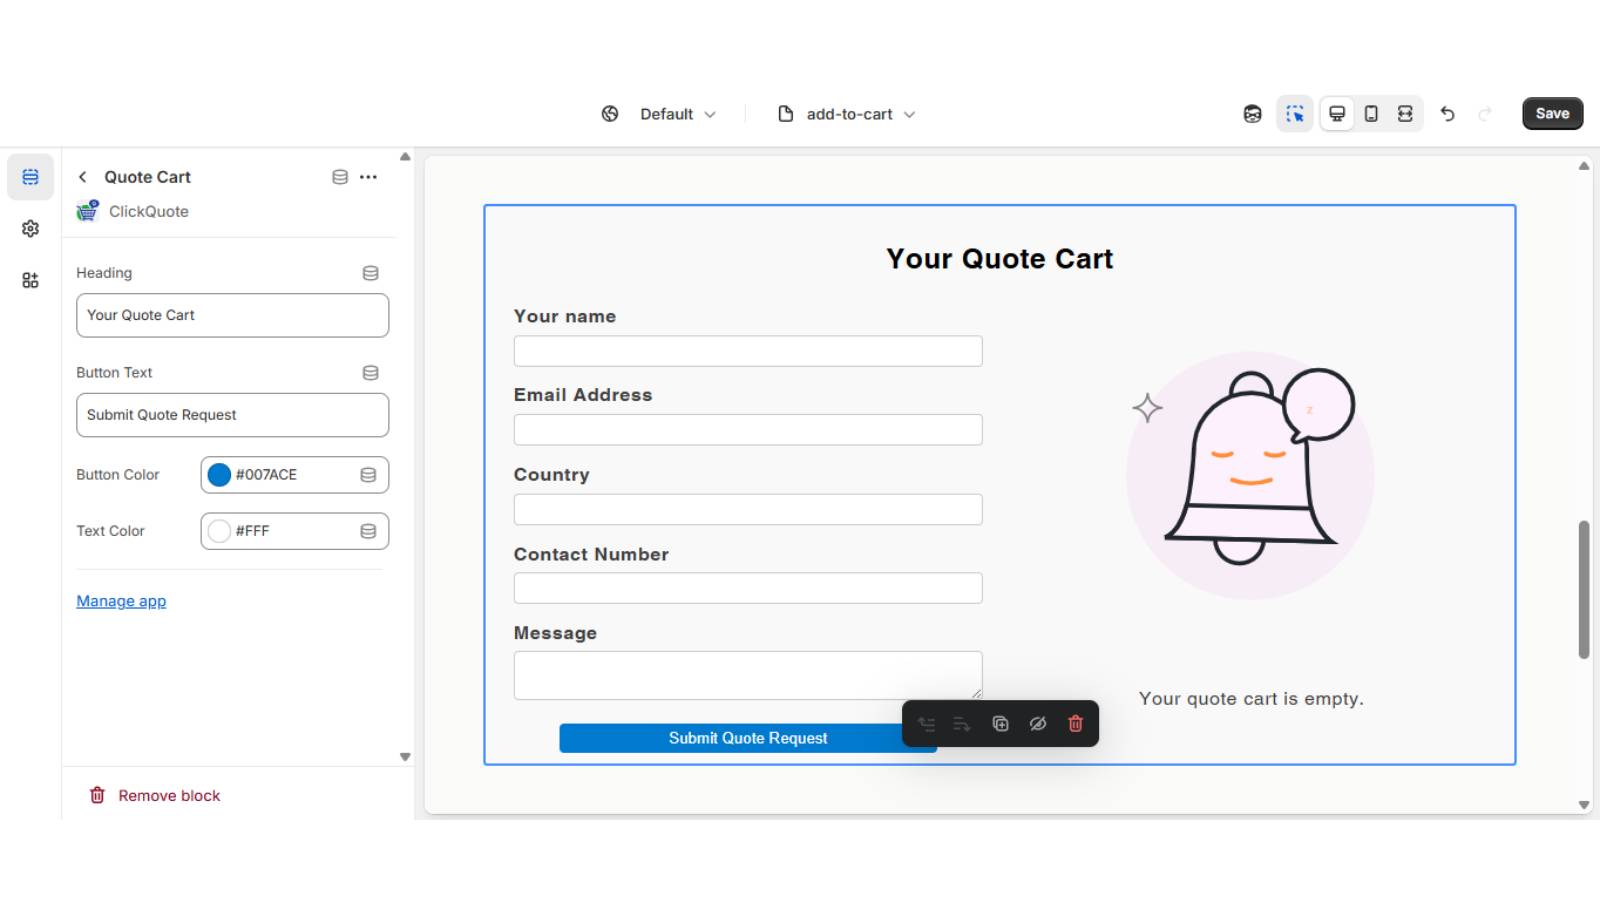Image resolution: width=1600 pixels, height=900 pixels.
Task: Click the Country input in preview
Action: tap(748, 509)
